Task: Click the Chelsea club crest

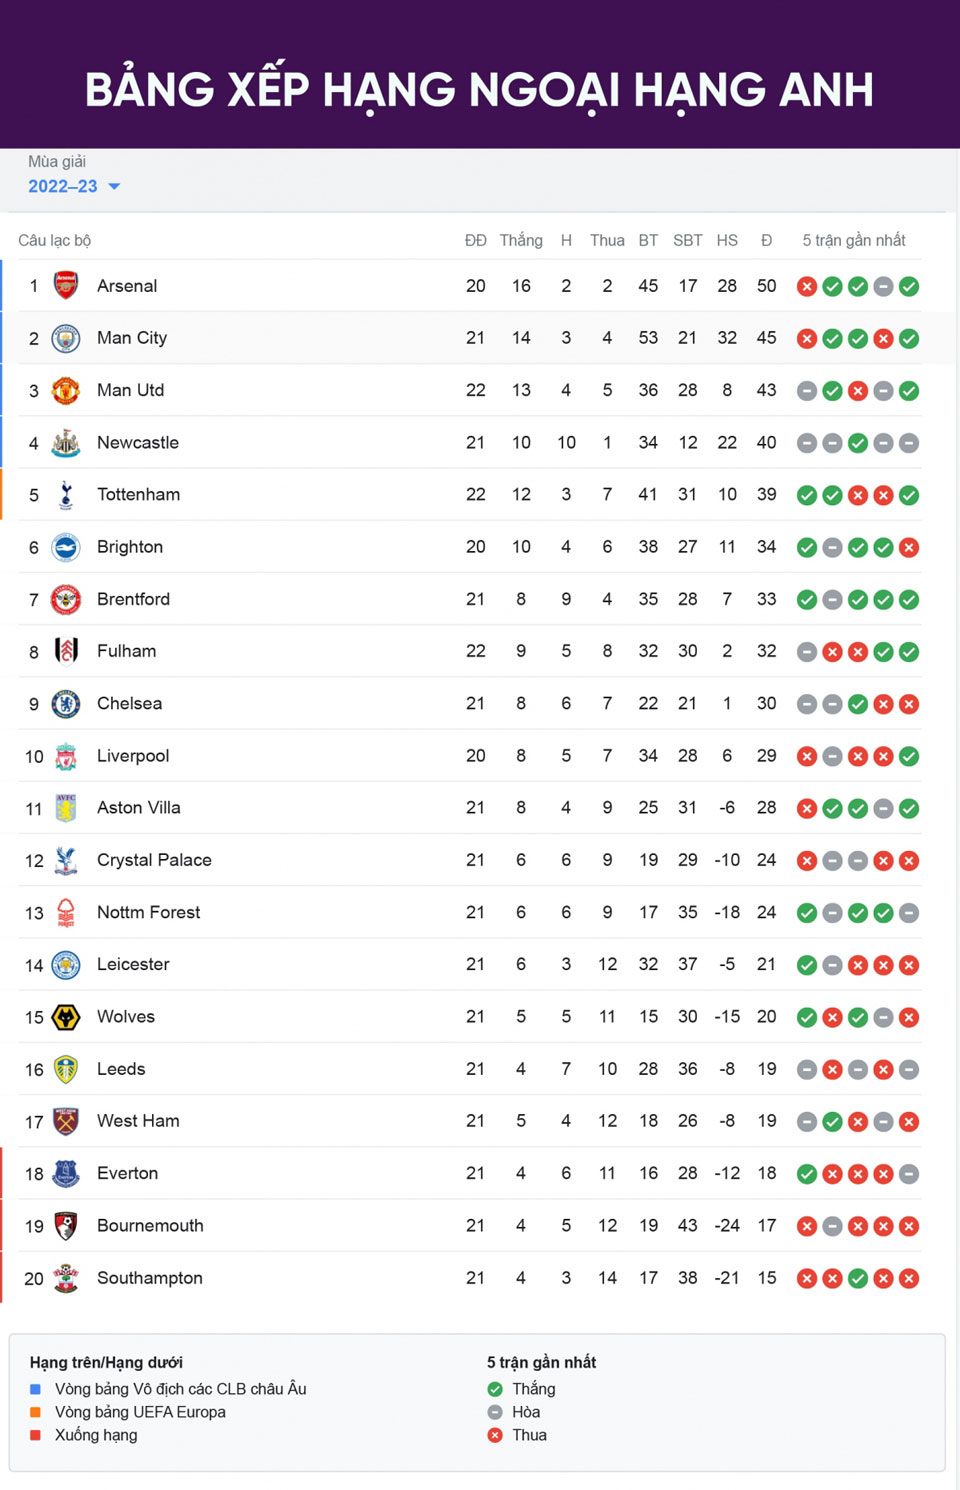Action: coord(66,704)
